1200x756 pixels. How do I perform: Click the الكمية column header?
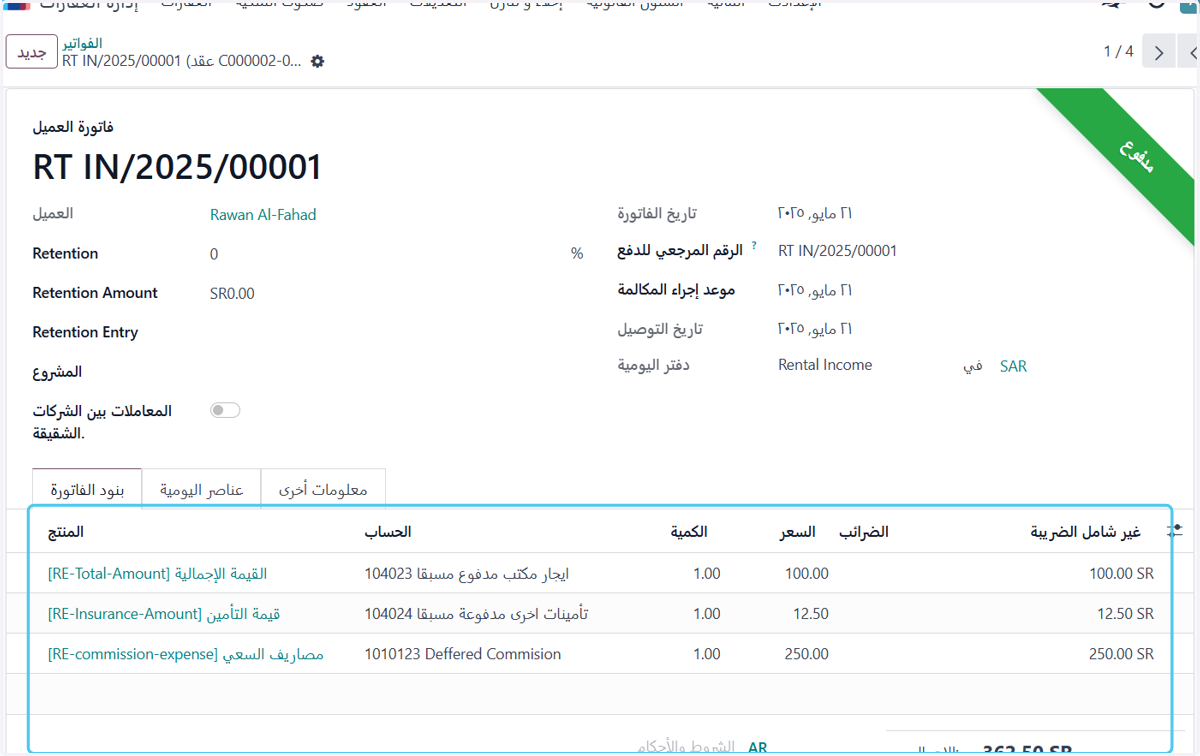coord(689,532)
